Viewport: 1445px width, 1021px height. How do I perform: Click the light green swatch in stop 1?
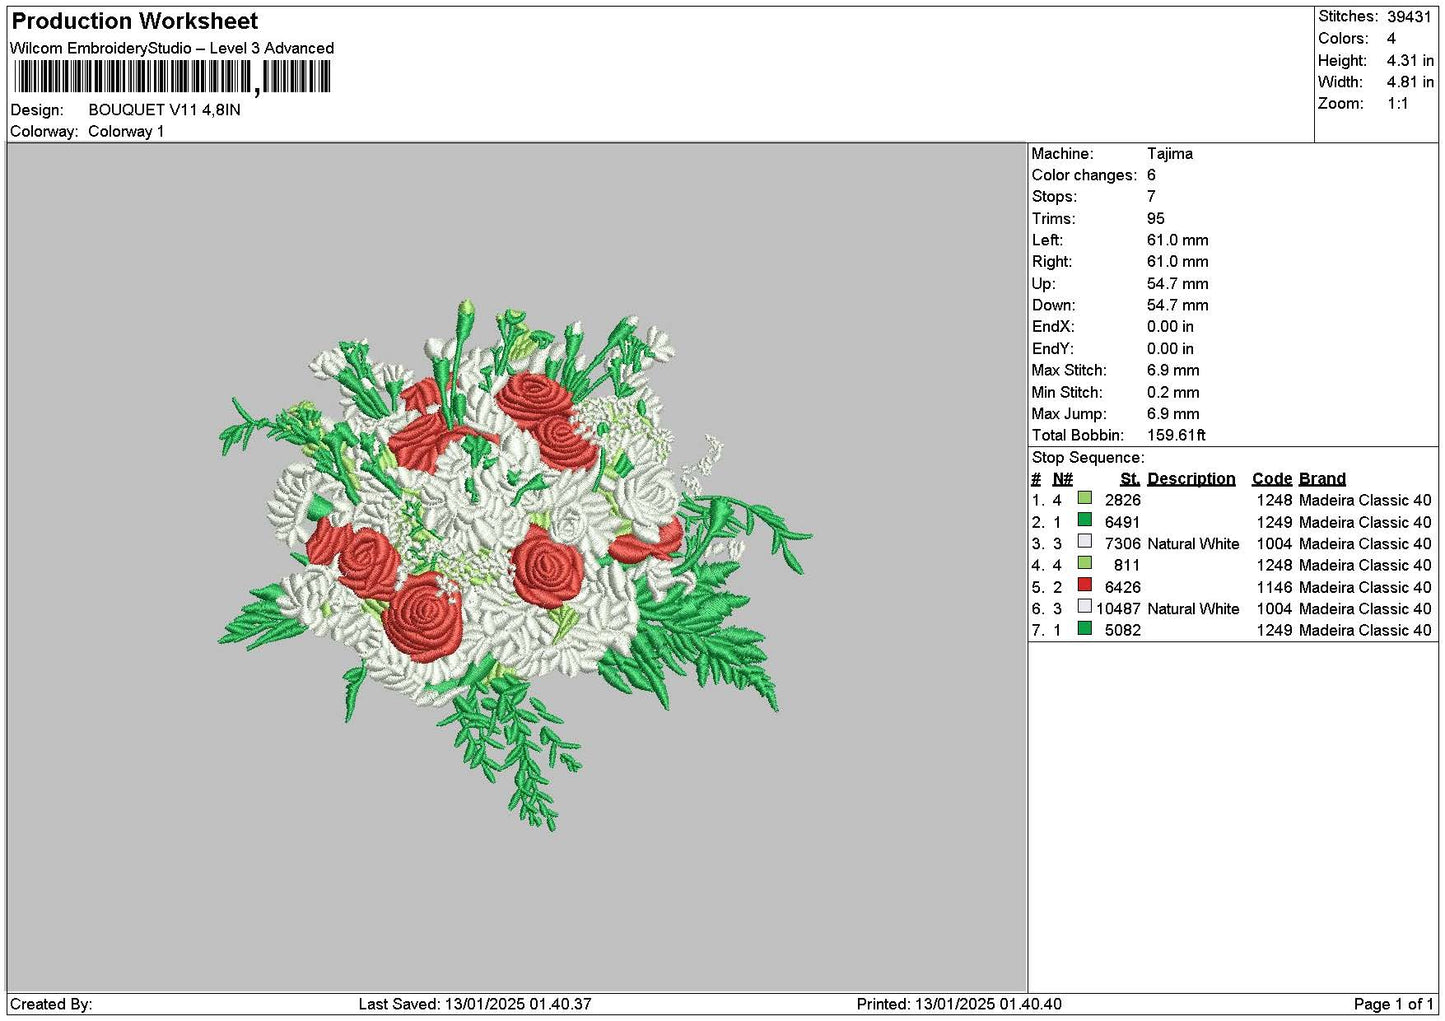point(1084,498)
